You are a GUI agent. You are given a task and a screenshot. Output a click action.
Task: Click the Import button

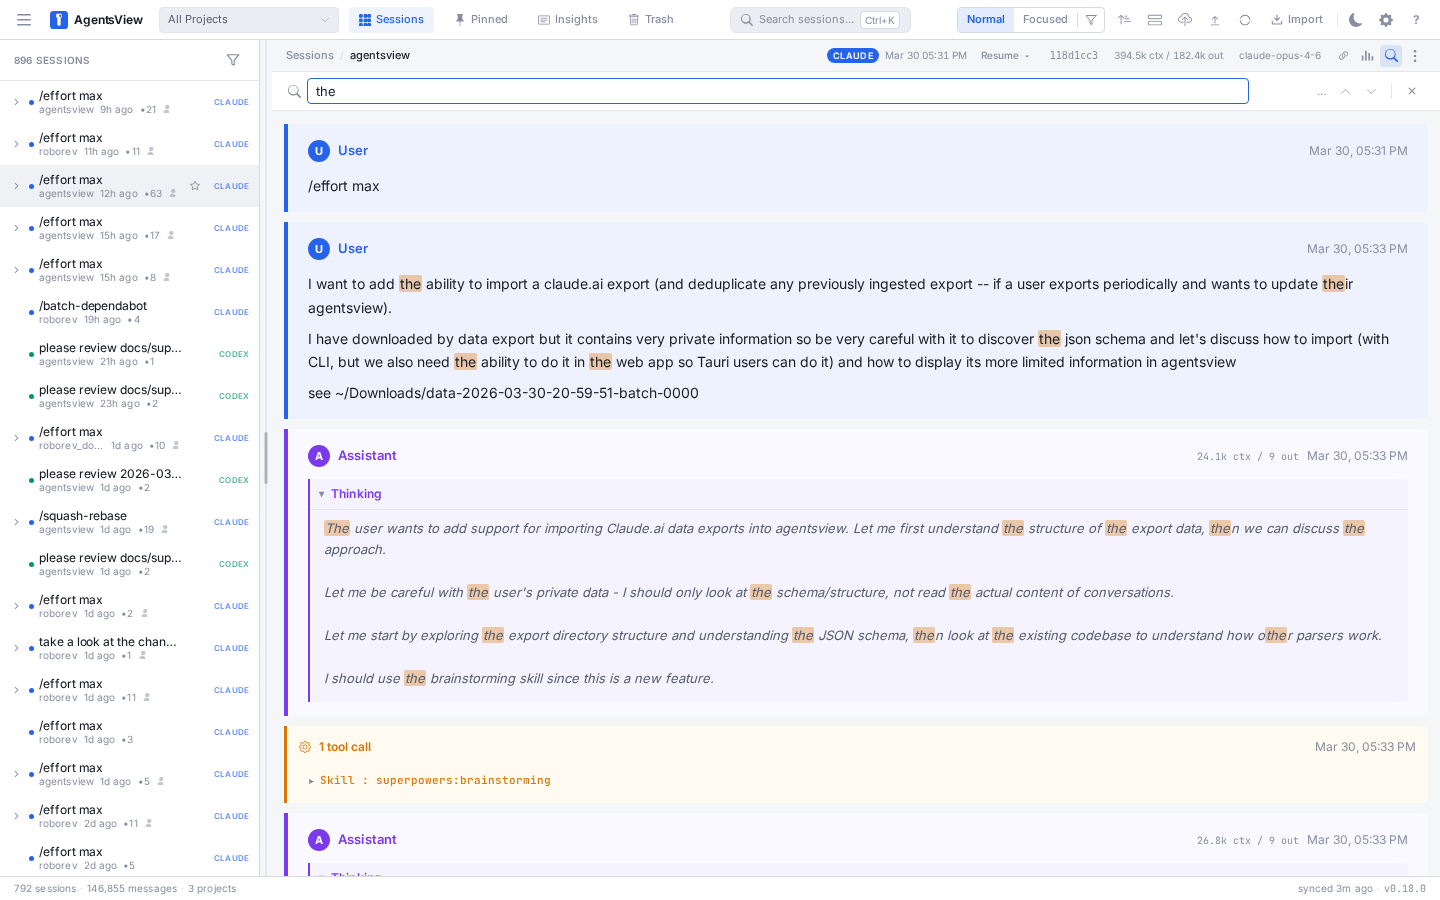pyautogui.click(x=1297, y=20)
